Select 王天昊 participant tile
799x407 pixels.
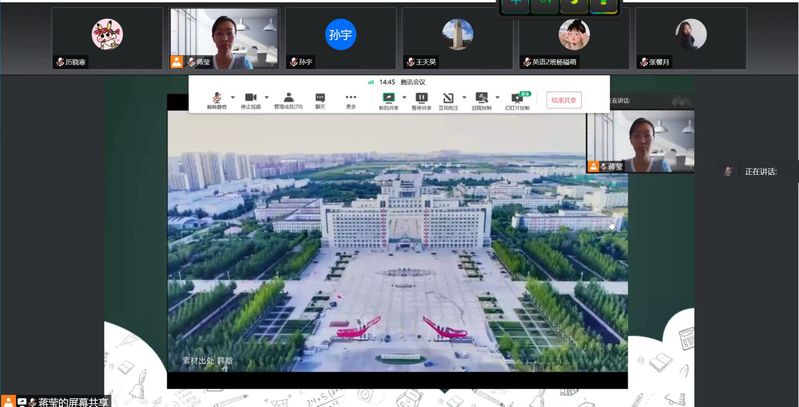point(457,36)
